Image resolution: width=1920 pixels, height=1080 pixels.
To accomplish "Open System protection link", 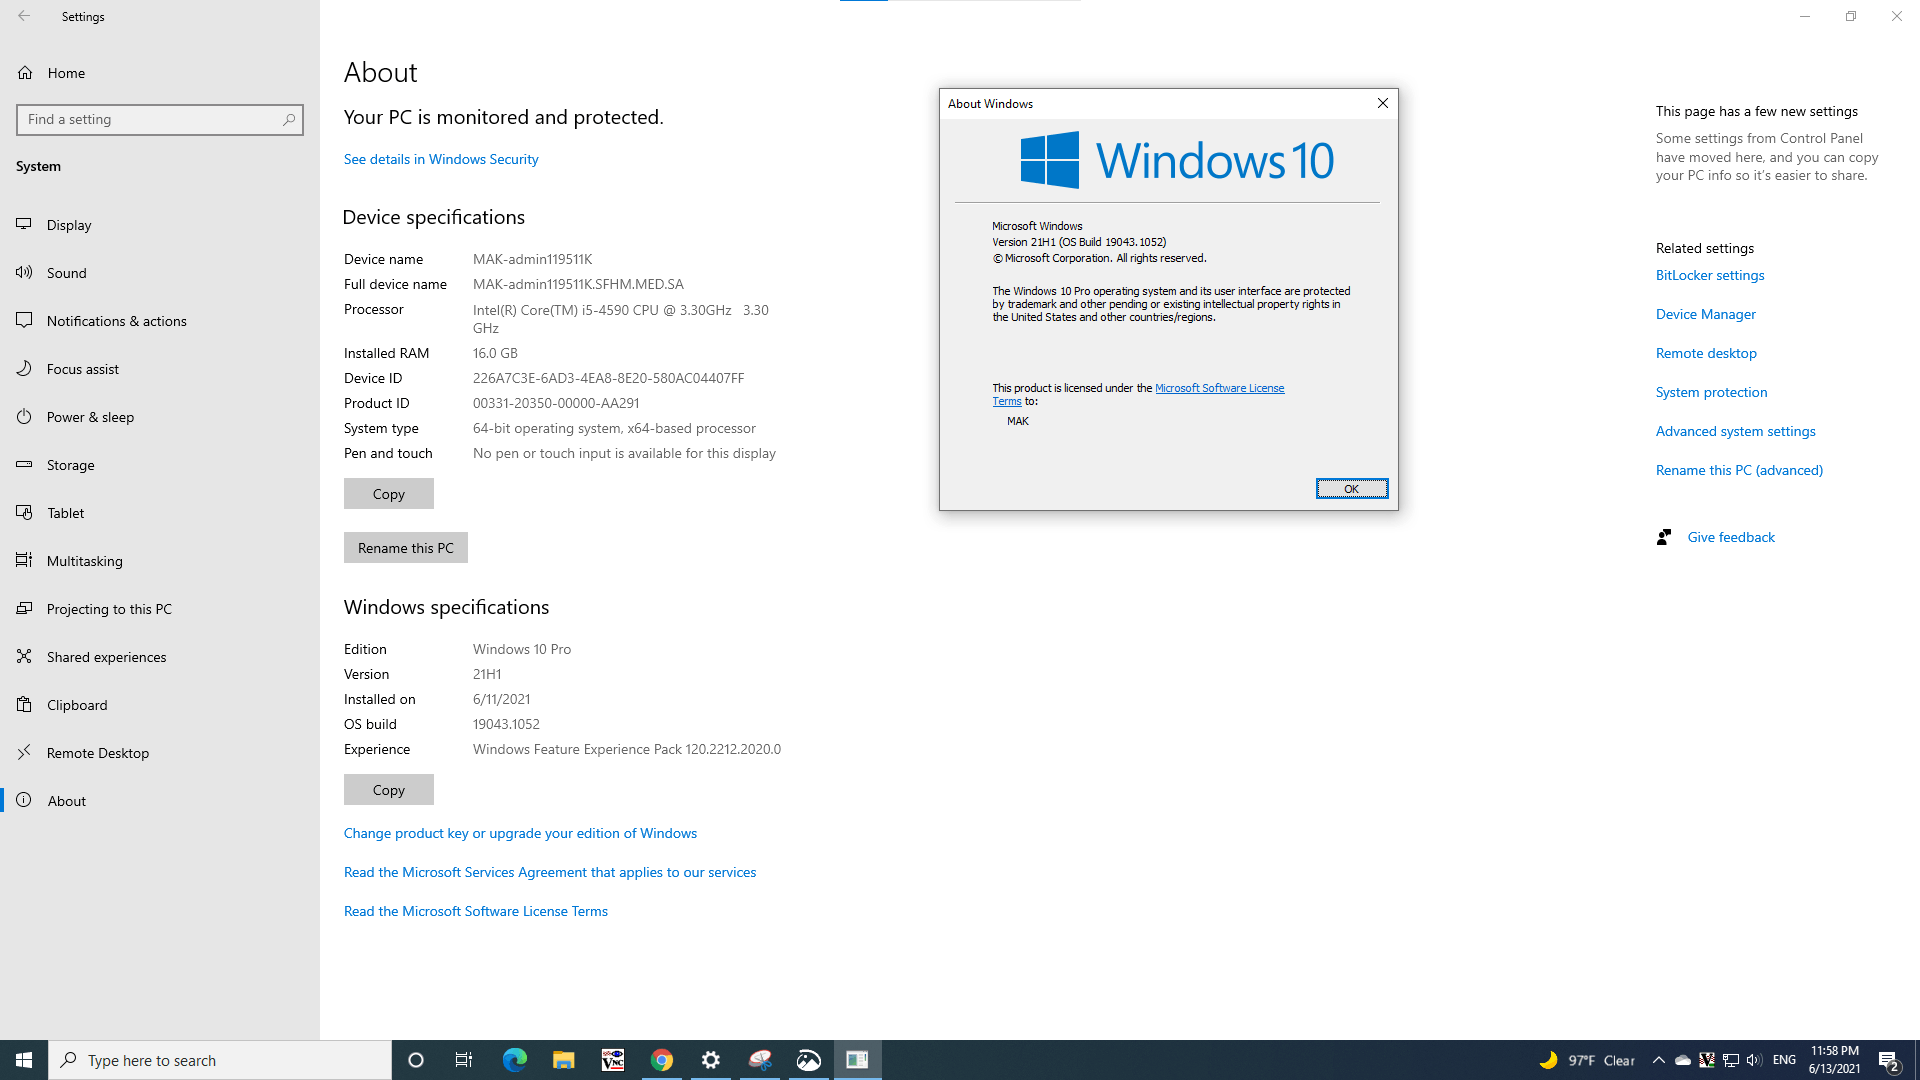I will click(1712, 392).
